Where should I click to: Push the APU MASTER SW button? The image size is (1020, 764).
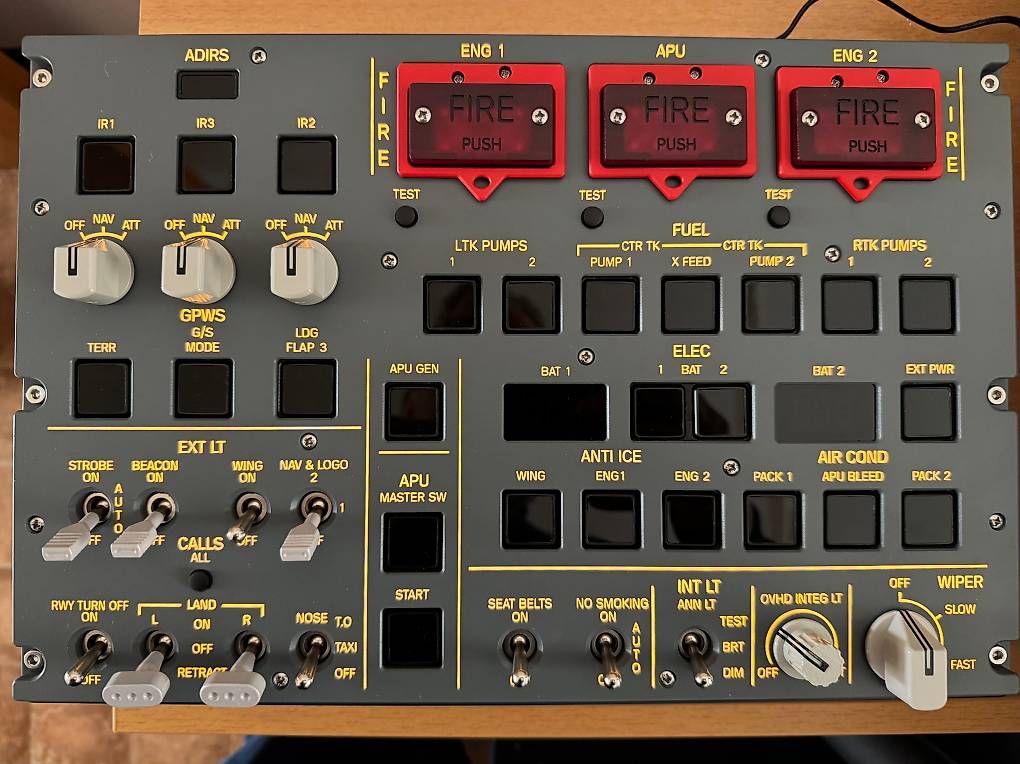coord(412,542)
